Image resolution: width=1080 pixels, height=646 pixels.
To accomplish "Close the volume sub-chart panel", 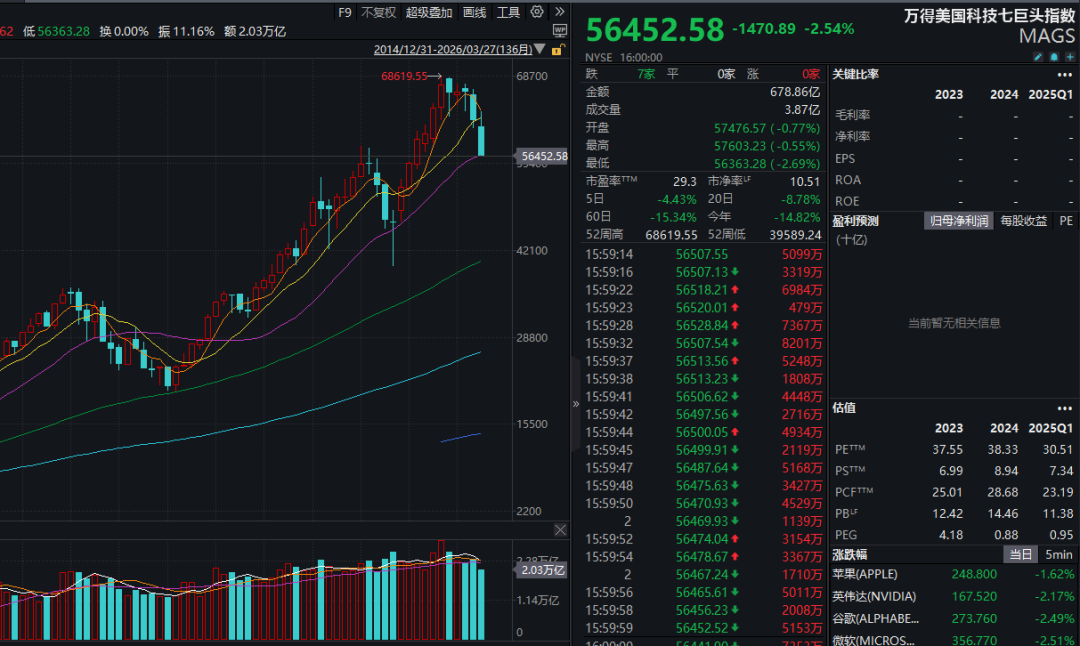I will (x=559, y=529).
